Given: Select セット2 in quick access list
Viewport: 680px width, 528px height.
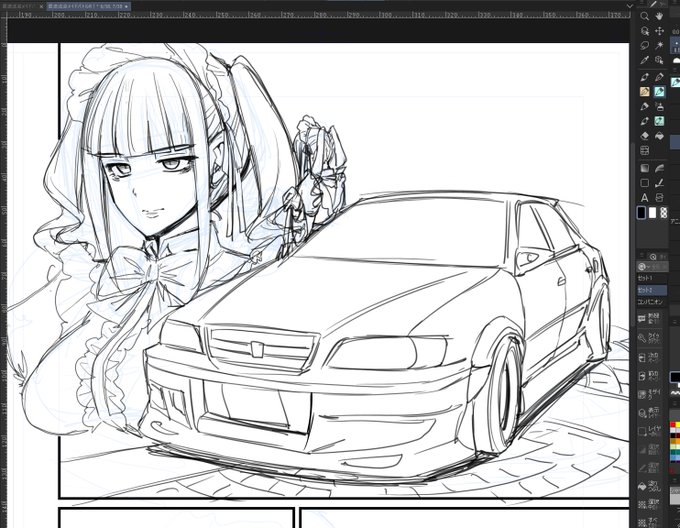Looking at the screenshot, I should [651, 290].
